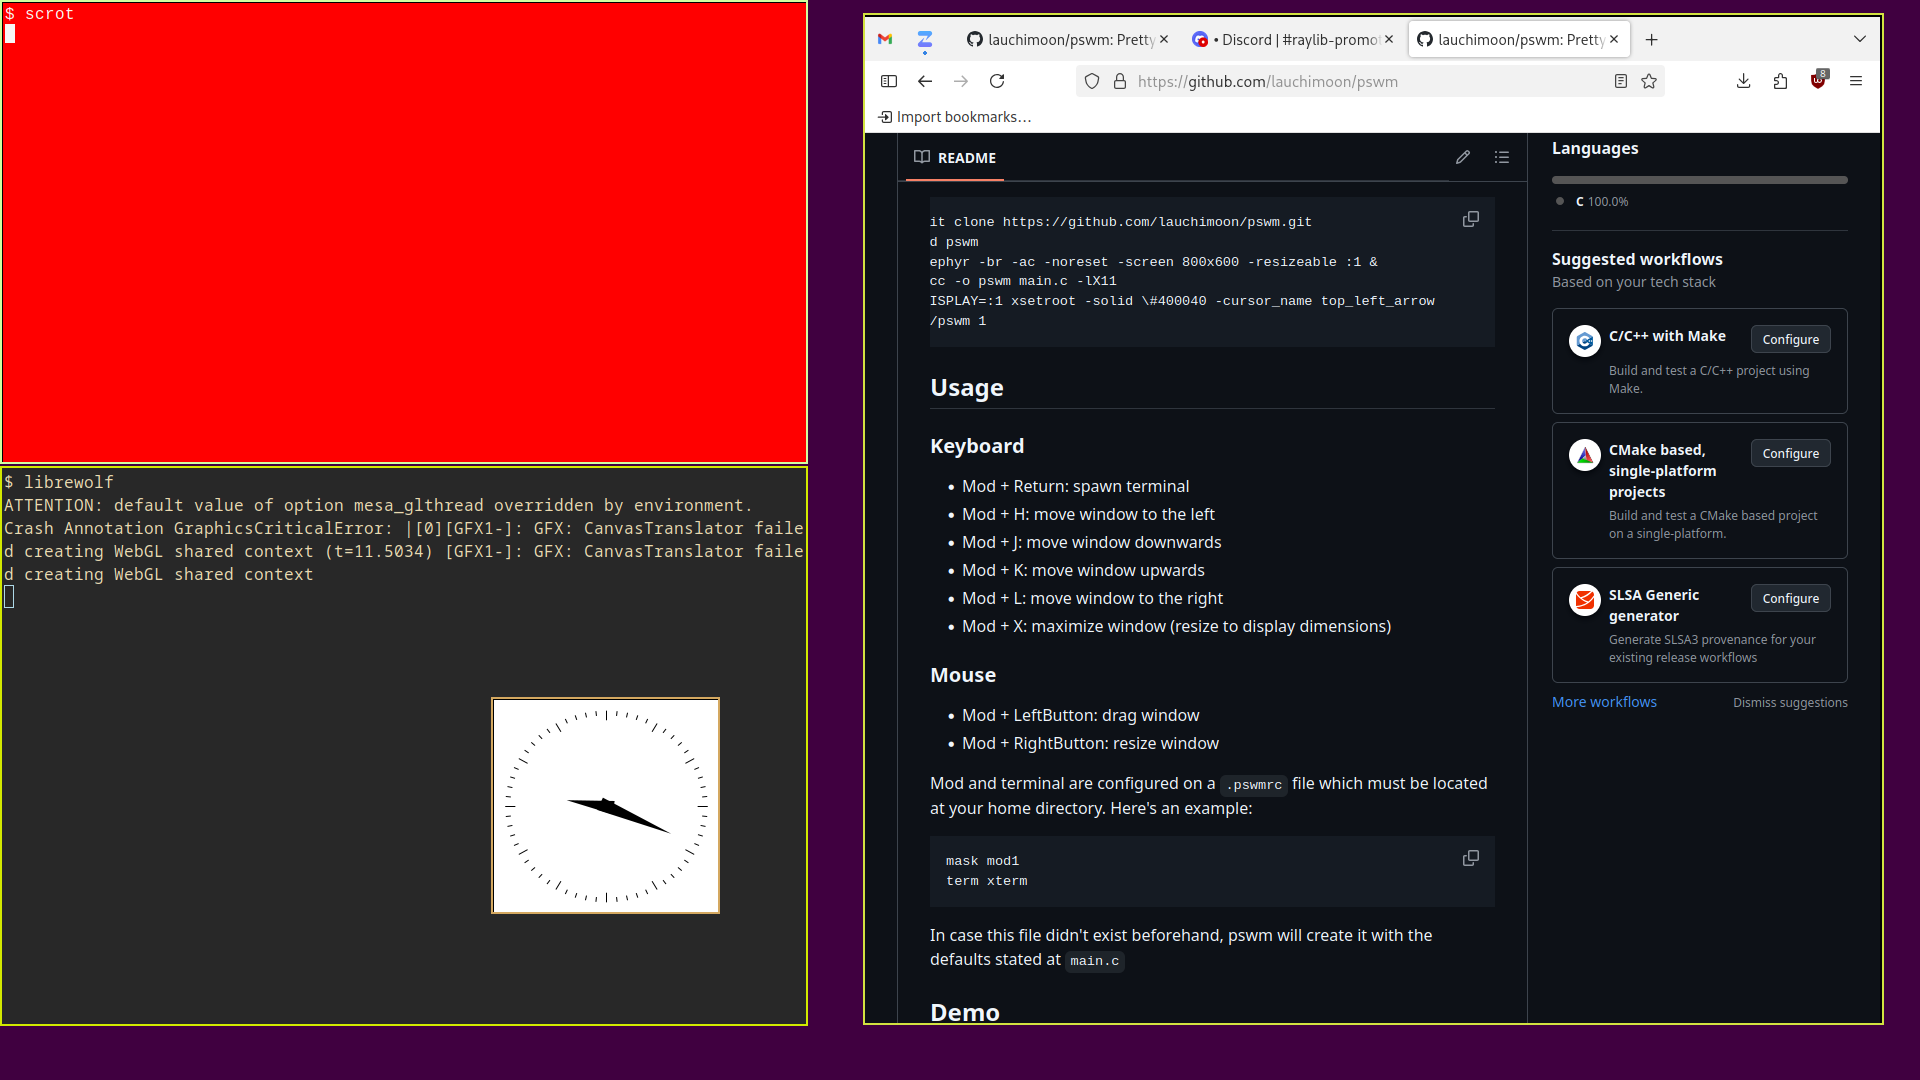
Task: Configure the C/C++ with Make workflow
Action: (x=1790, y=339)
